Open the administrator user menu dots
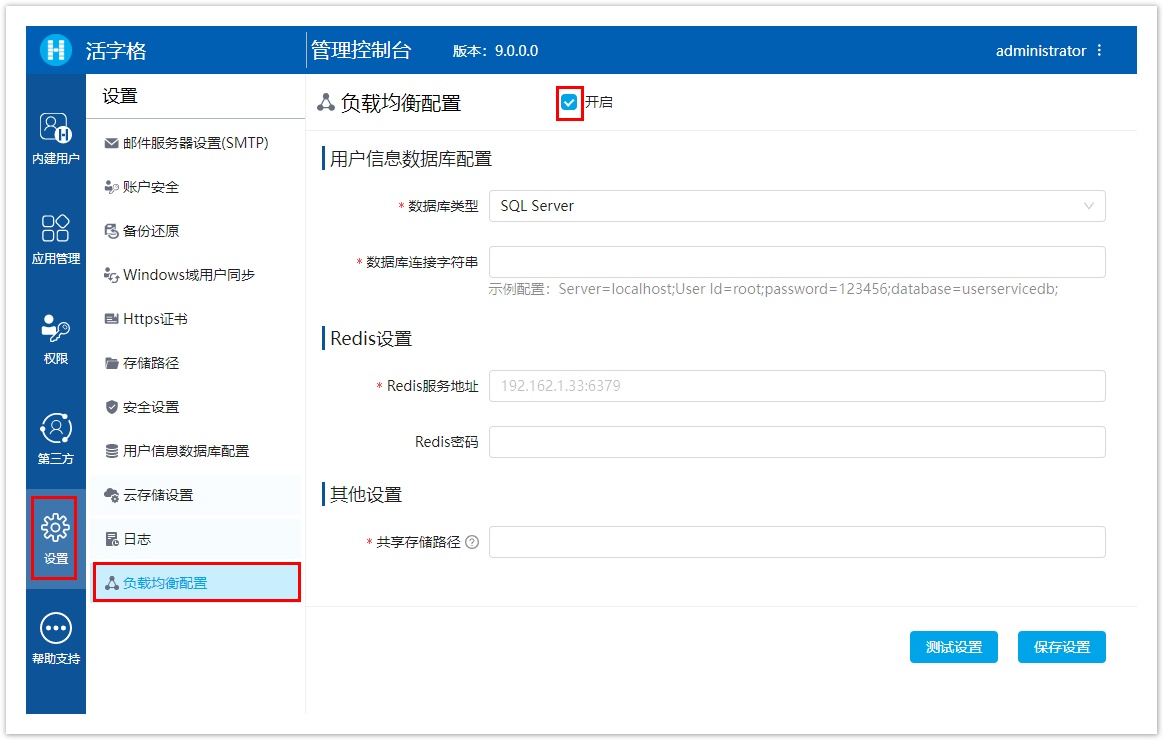The image size is (1163, 740). coord(1100,50)
